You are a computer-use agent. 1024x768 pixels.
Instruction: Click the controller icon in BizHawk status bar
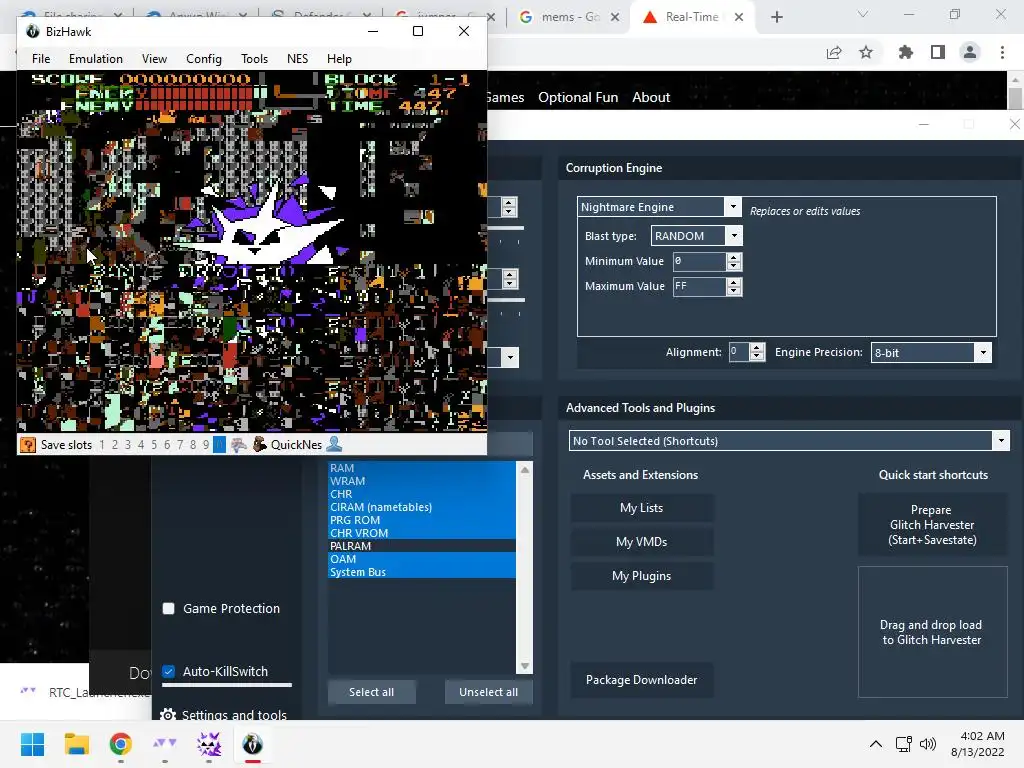coord(239,445)
